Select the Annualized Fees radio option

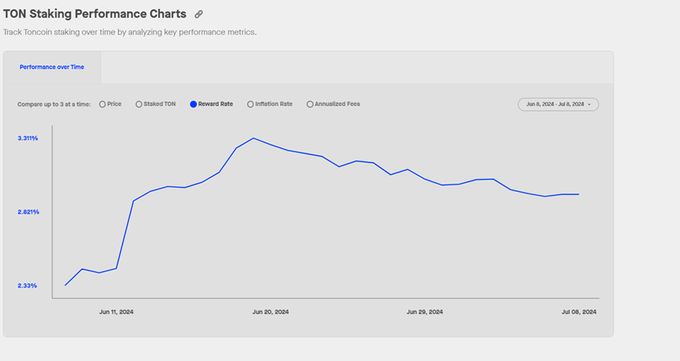tap(310, 104)
